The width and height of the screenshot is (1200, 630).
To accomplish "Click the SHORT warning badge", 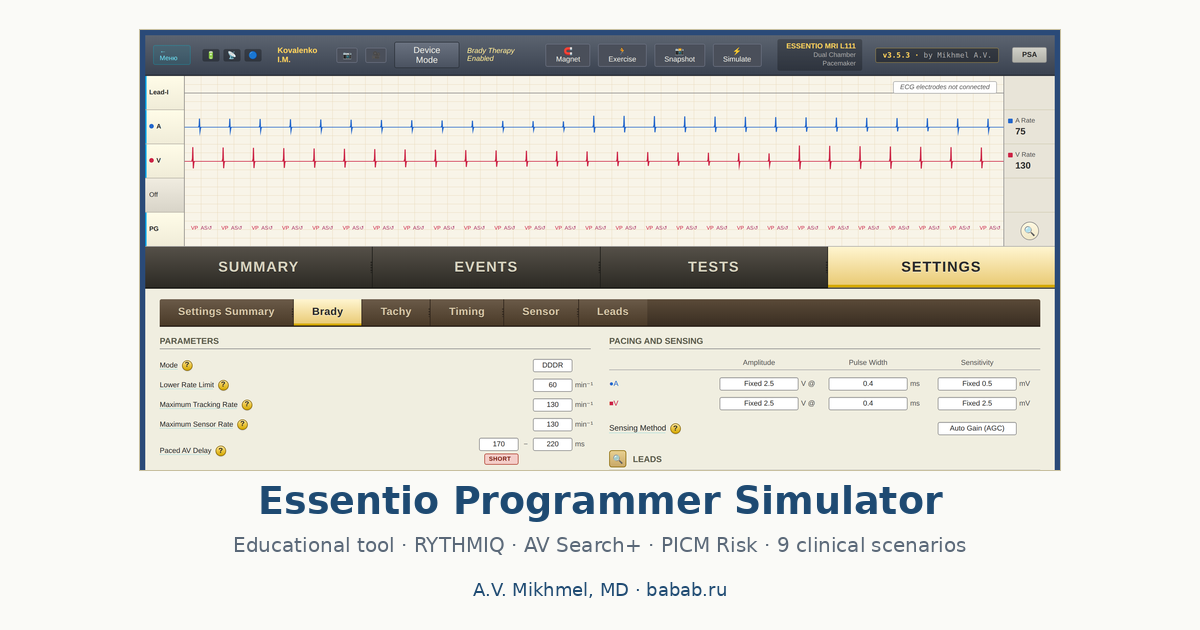I will (x=501, y=459).
